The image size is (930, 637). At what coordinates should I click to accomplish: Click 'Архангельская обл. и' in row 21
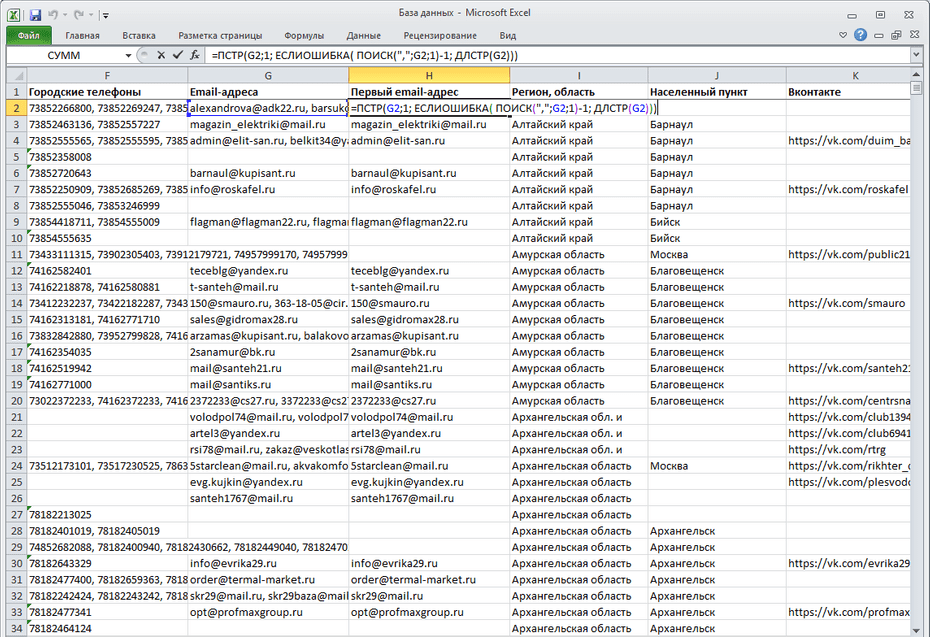click(579, 417)
